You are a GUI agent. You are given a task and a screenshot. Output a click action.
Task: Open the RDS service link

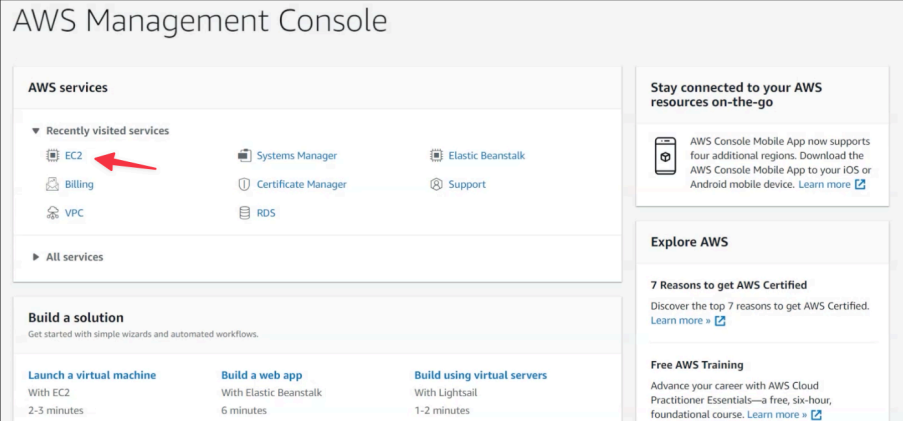pos(266,213)
